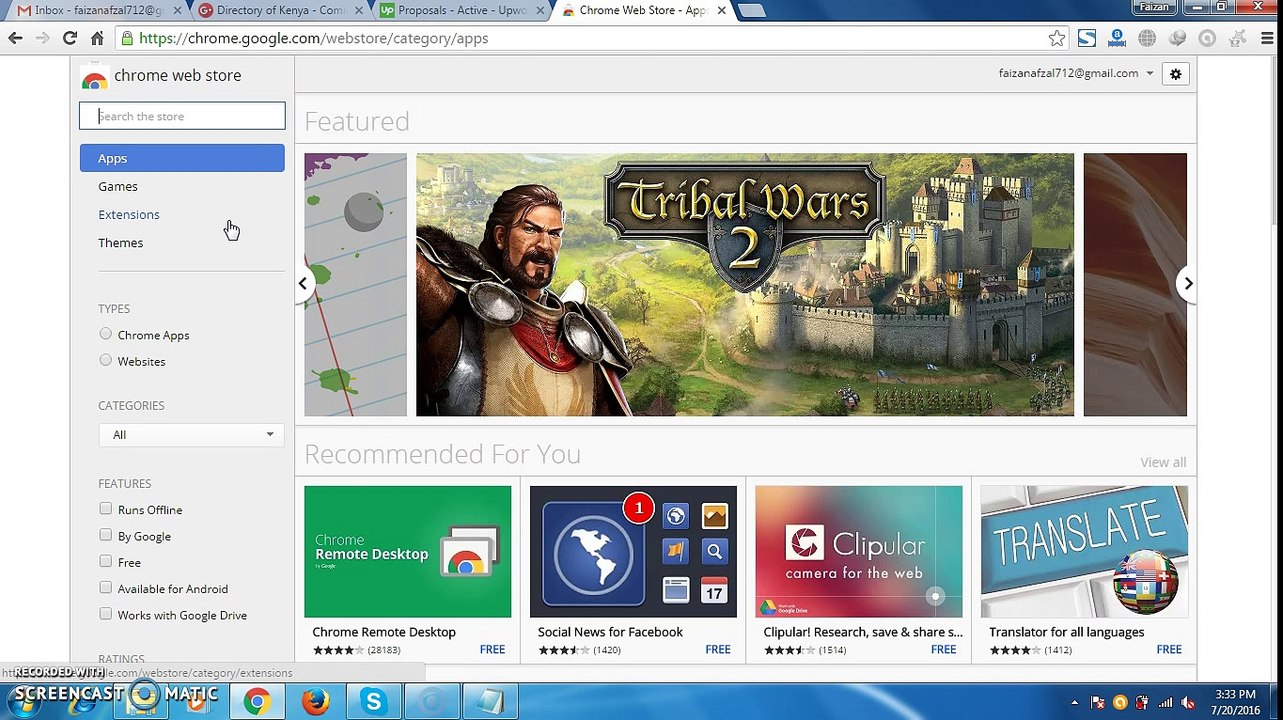The height and width of the screenshot is (720, 1283).
Task: Check Works with Google Drive filter
Action: coord(106,614)
